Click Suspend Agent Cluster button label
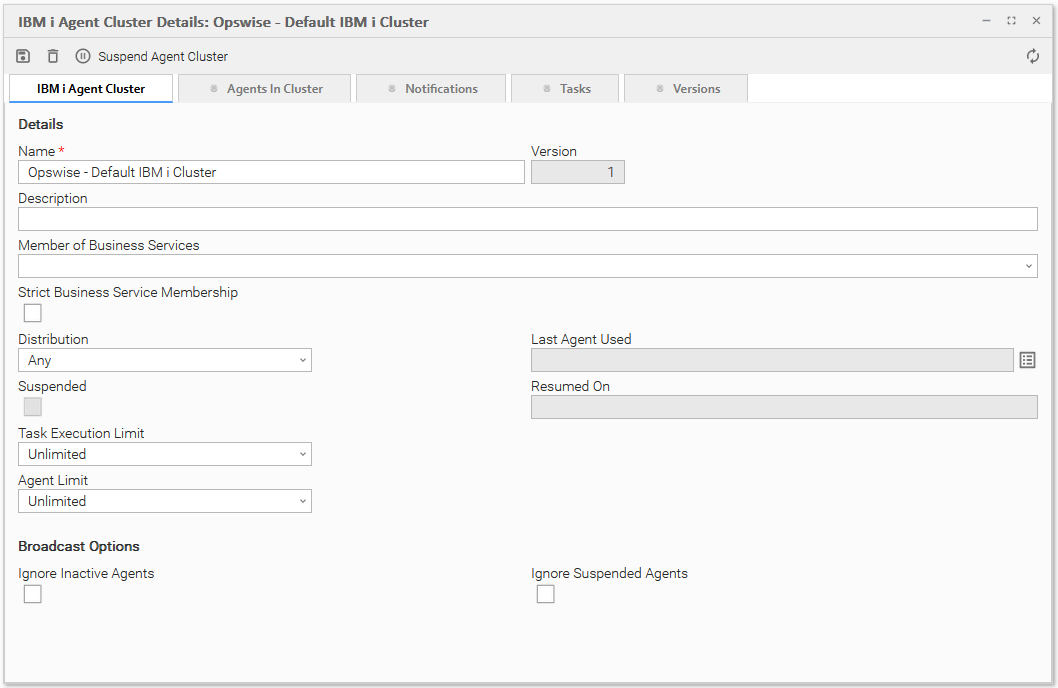 coord(163,57)
